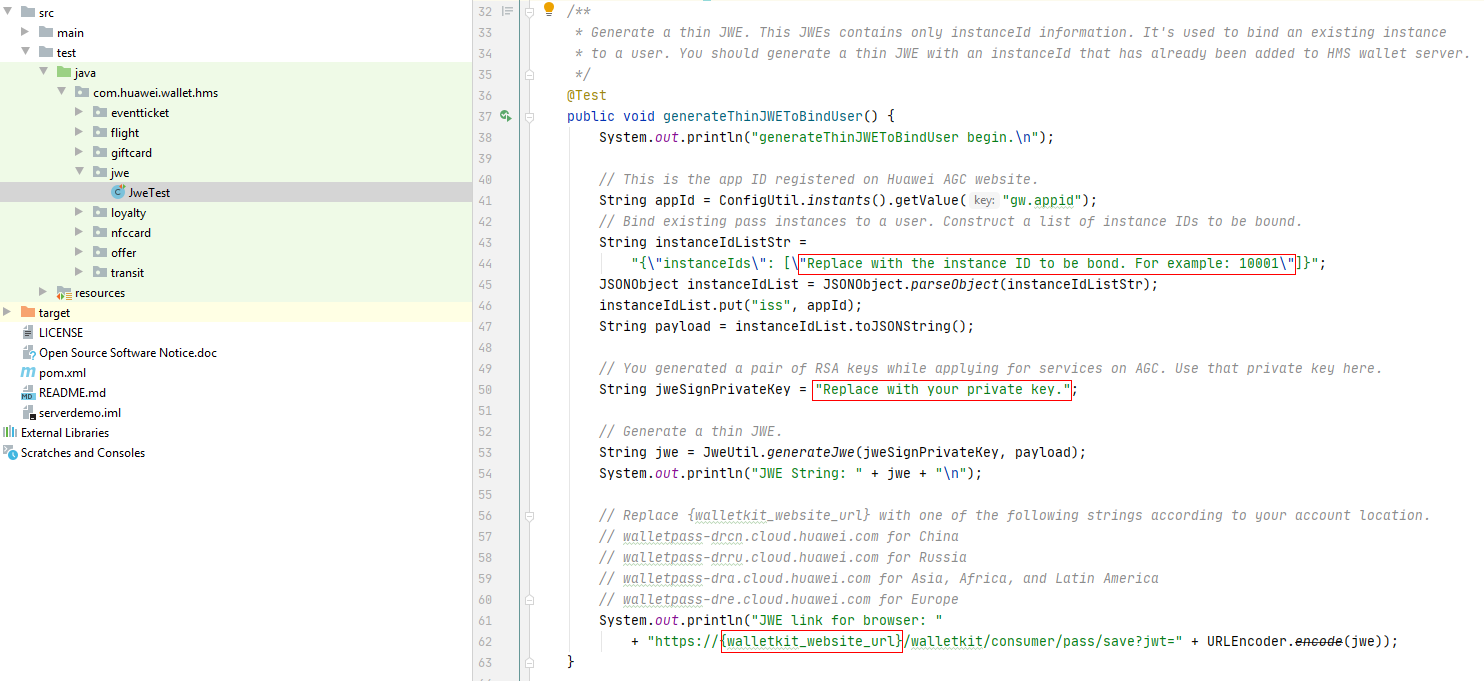Select serverdemo.iml in the project tree

(80, 413)
